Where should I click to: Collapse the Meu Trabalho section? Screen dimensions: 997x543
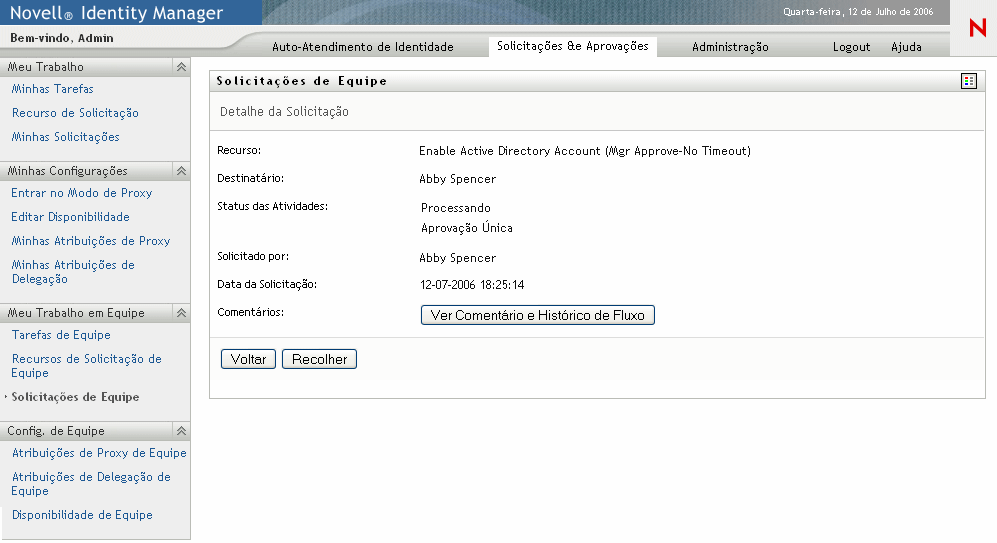click(181, 67)
